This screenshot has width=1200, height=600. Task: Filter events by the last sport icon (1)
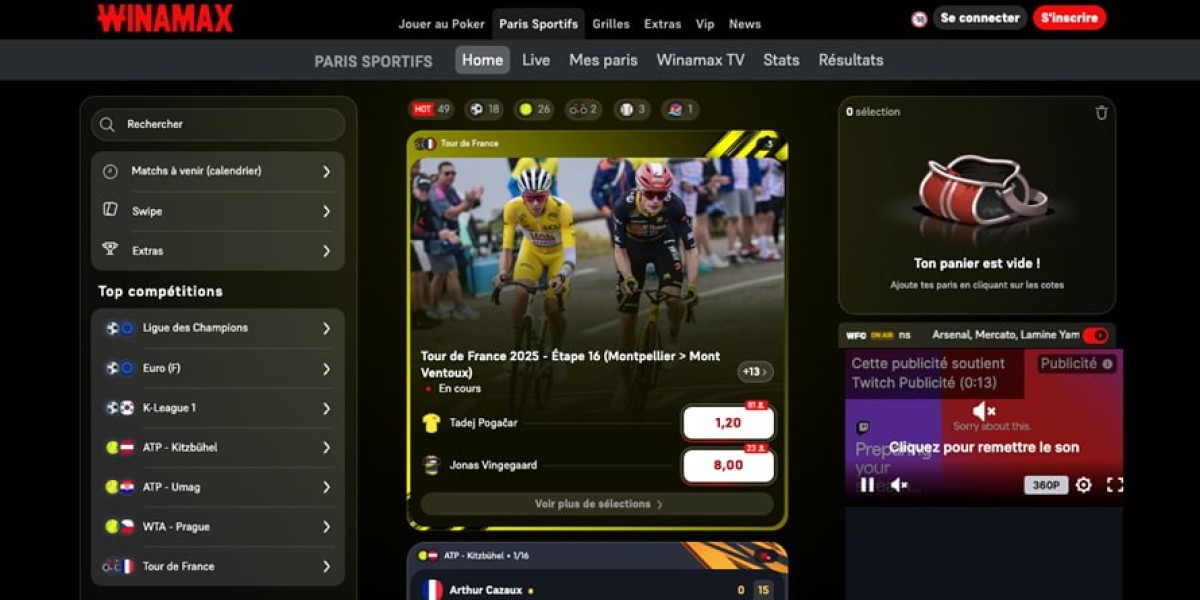point(681,109)
